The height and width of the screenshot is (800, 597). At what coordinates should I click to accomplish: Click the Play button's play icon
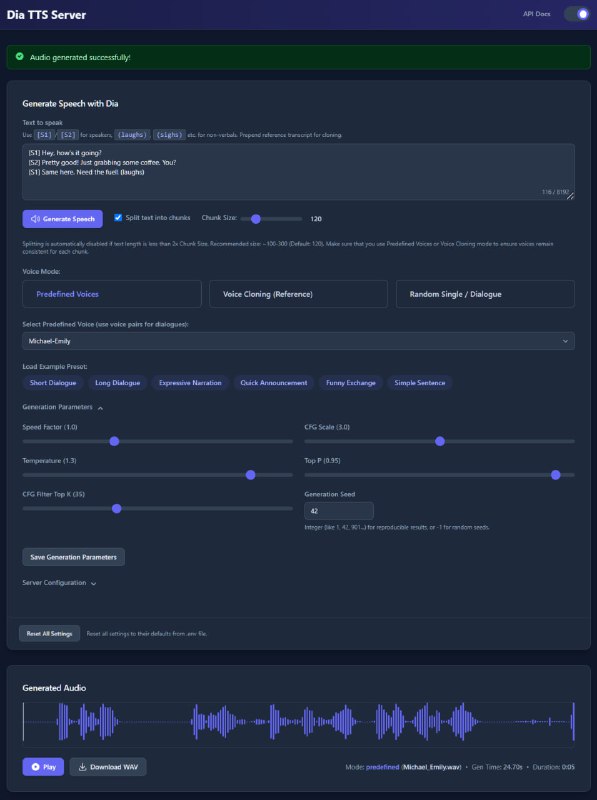[x=35, y=766]
